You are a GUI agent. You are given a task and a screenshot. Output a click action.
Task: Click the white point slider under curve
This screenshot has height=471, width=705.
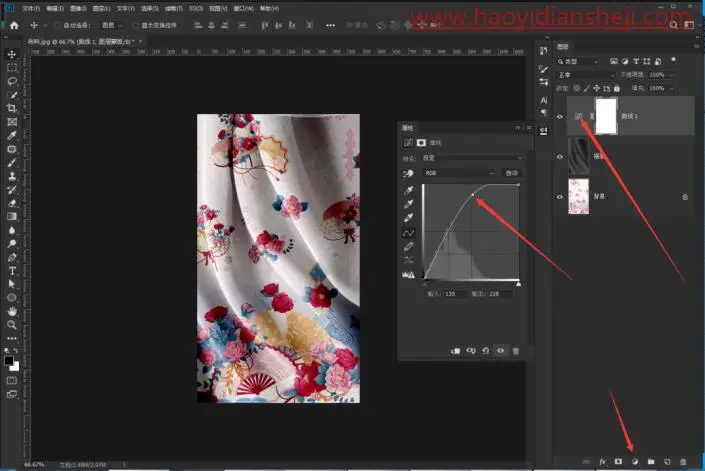(518, 284)
